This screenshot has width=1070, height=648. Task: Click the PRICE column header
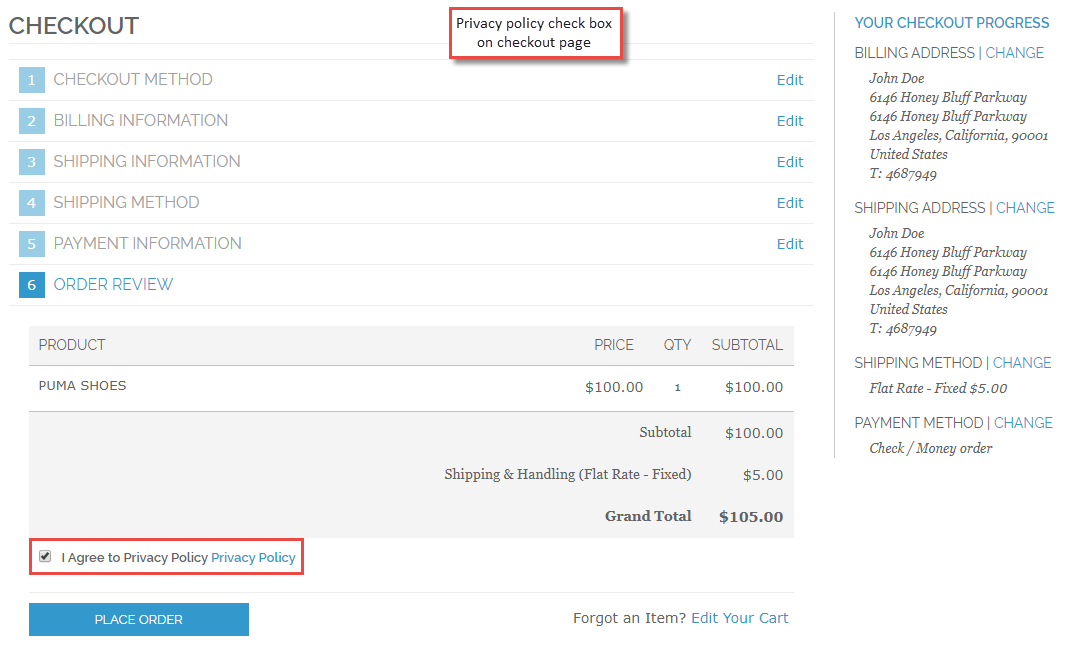[x=613, y=344]
